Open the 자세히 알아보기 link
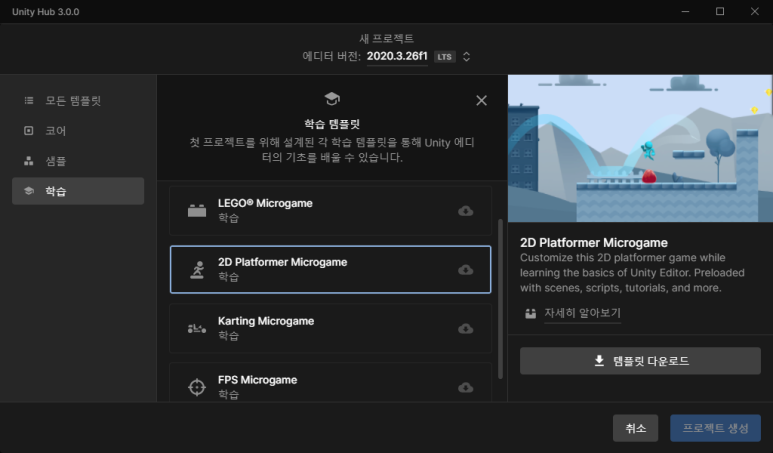The height and width of the screenshot is (453, 773). coord(582,313)
